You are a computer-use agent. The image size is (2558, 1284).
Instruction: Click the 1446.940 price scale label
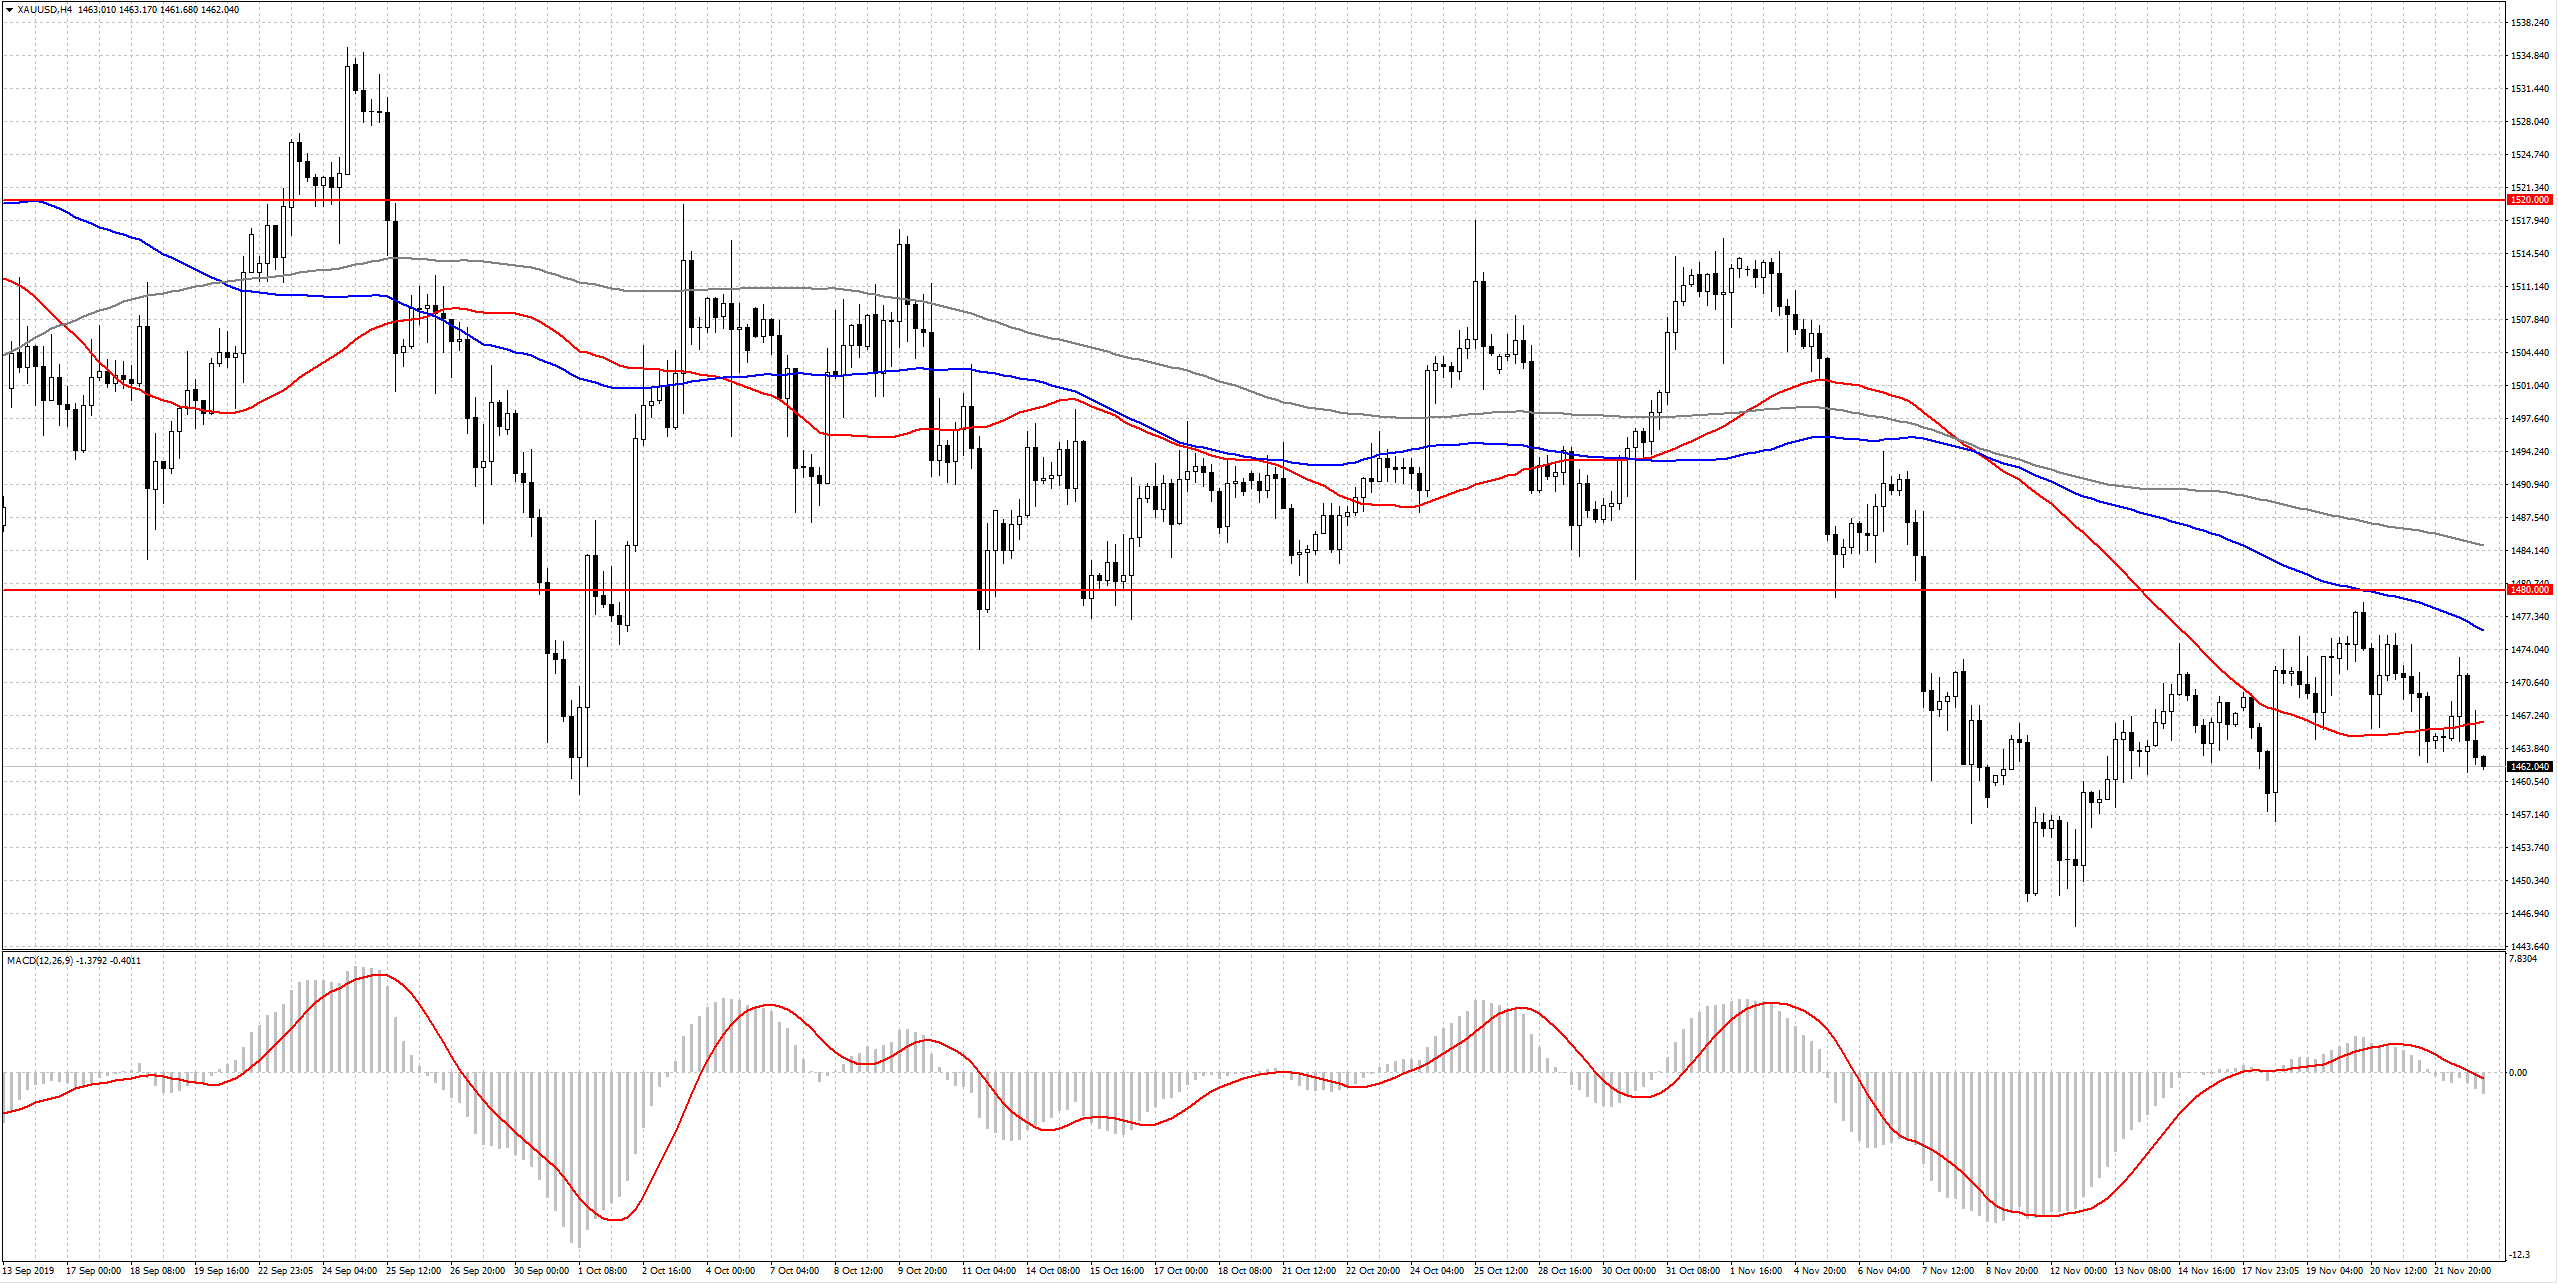2530,914
